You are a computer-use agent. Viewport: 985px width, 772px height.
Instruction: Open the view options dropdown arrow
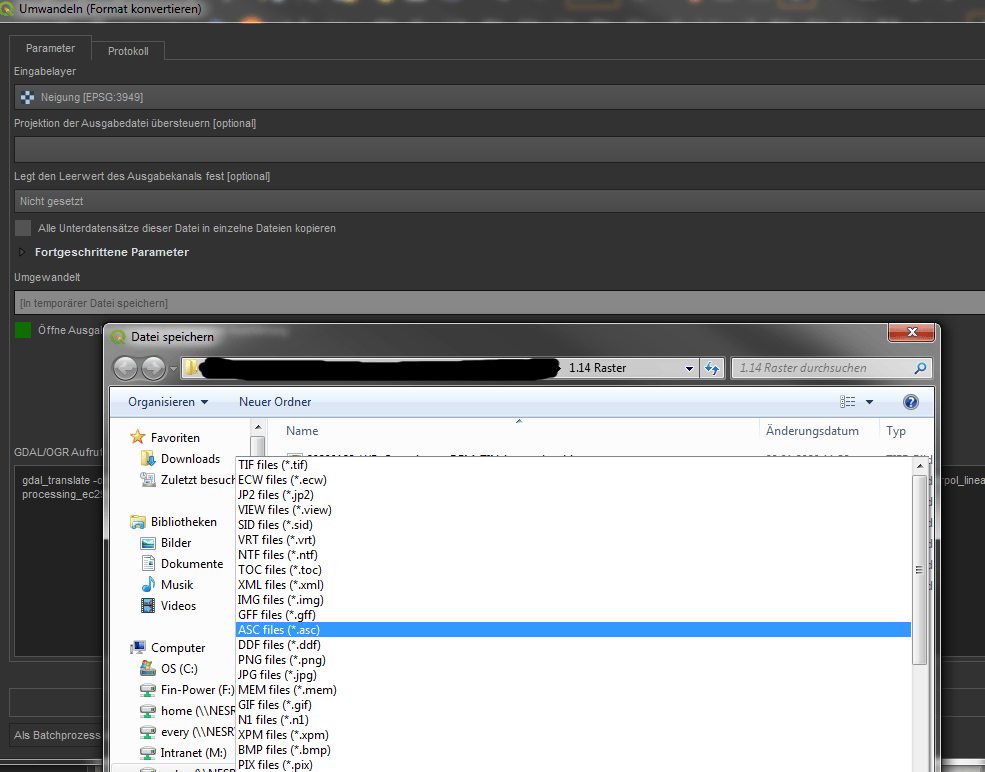tap(869, 402)
